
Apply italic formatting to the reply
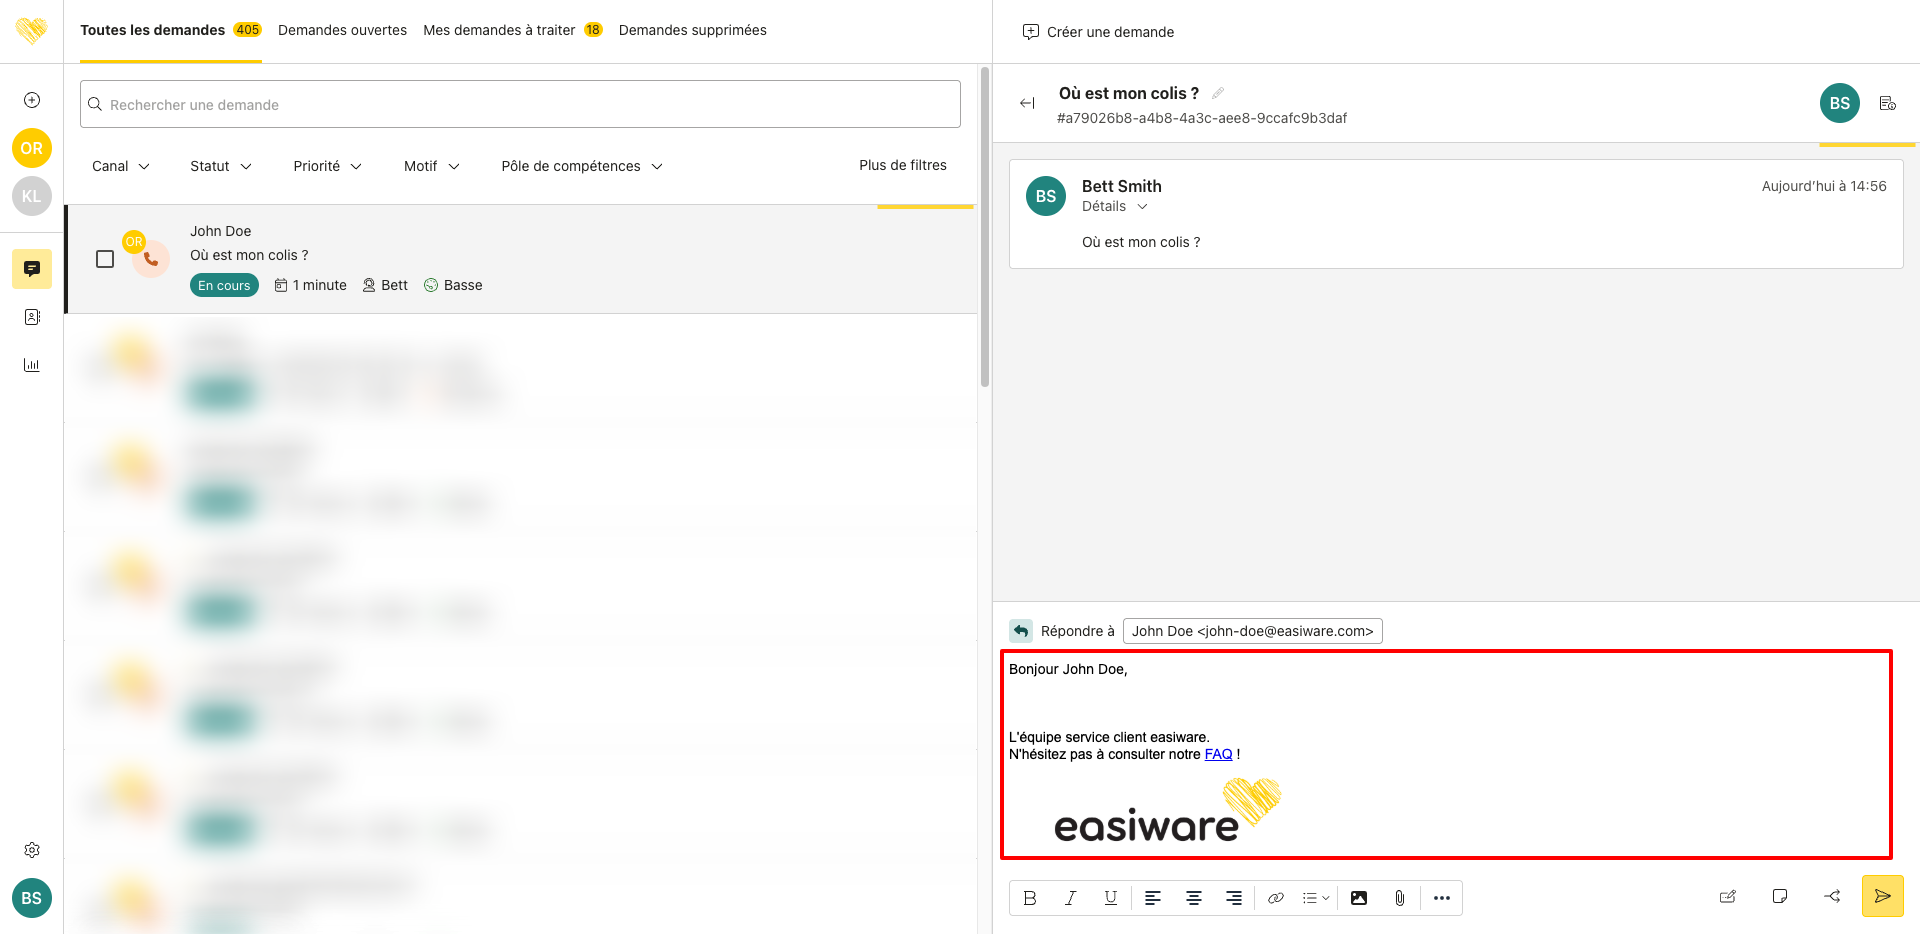pyautogui.click(x=1070, y=898)
